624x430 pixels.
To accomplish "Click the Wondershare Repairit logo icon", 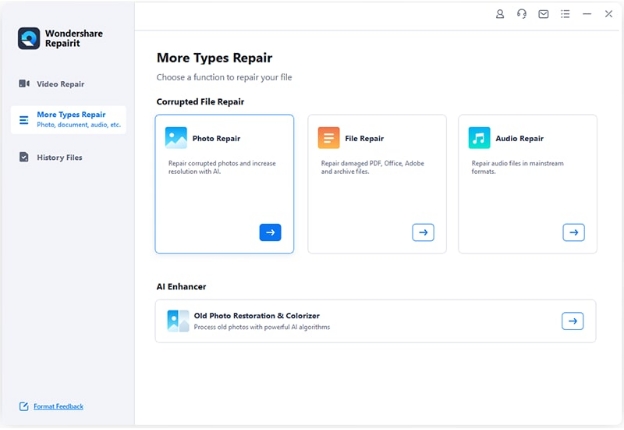I will pos(29,38).
